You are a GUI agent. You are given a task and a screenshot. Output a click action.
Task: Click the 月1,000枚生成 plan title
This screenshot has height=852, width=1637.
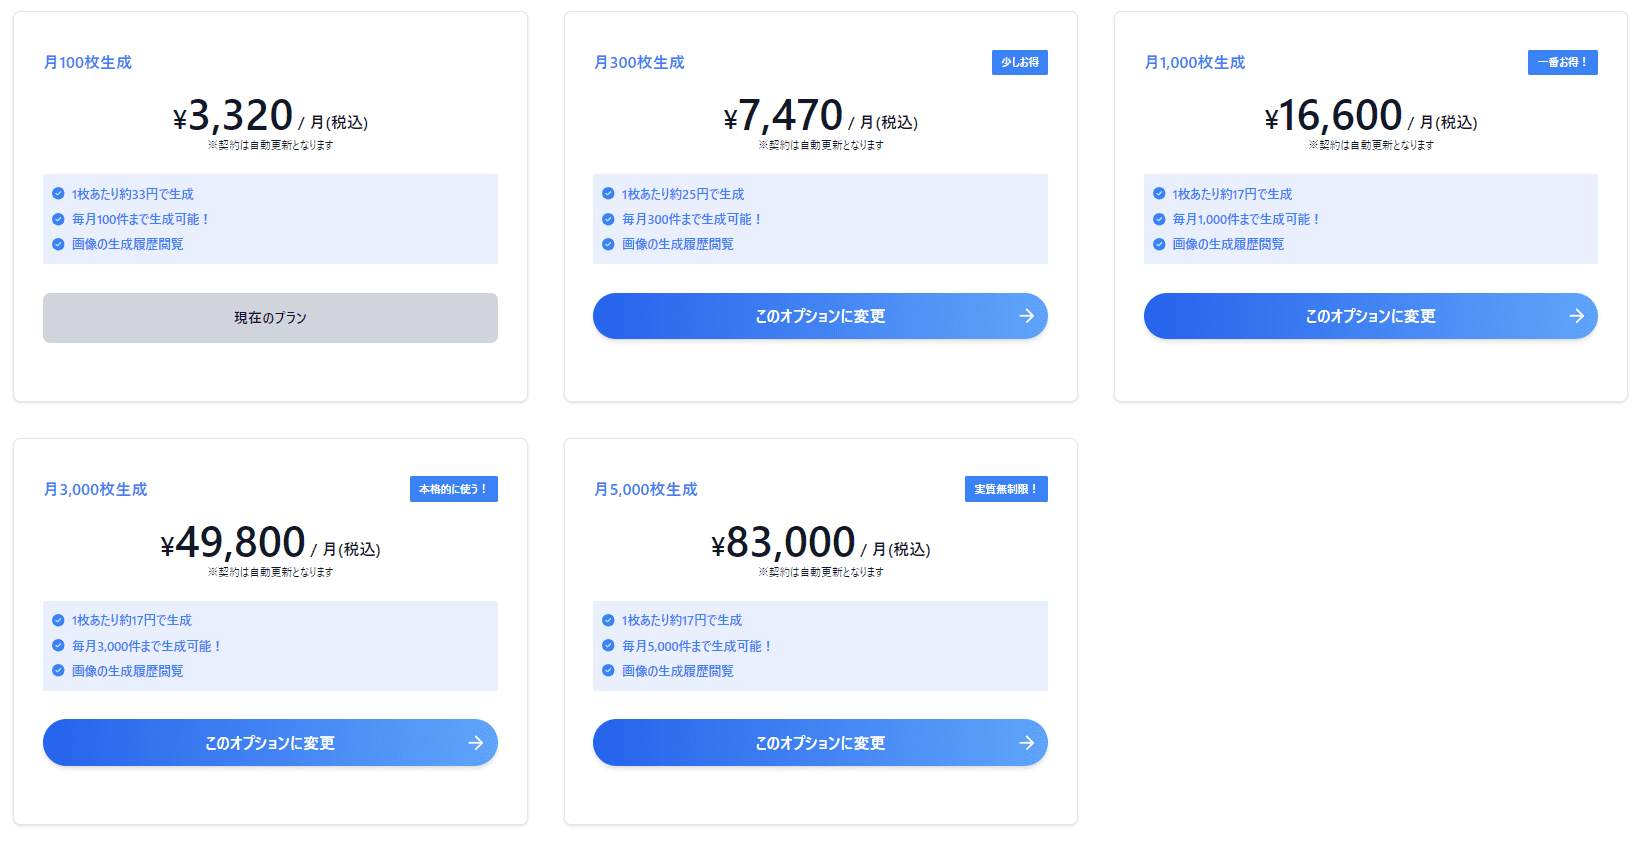pos(1195,62)
